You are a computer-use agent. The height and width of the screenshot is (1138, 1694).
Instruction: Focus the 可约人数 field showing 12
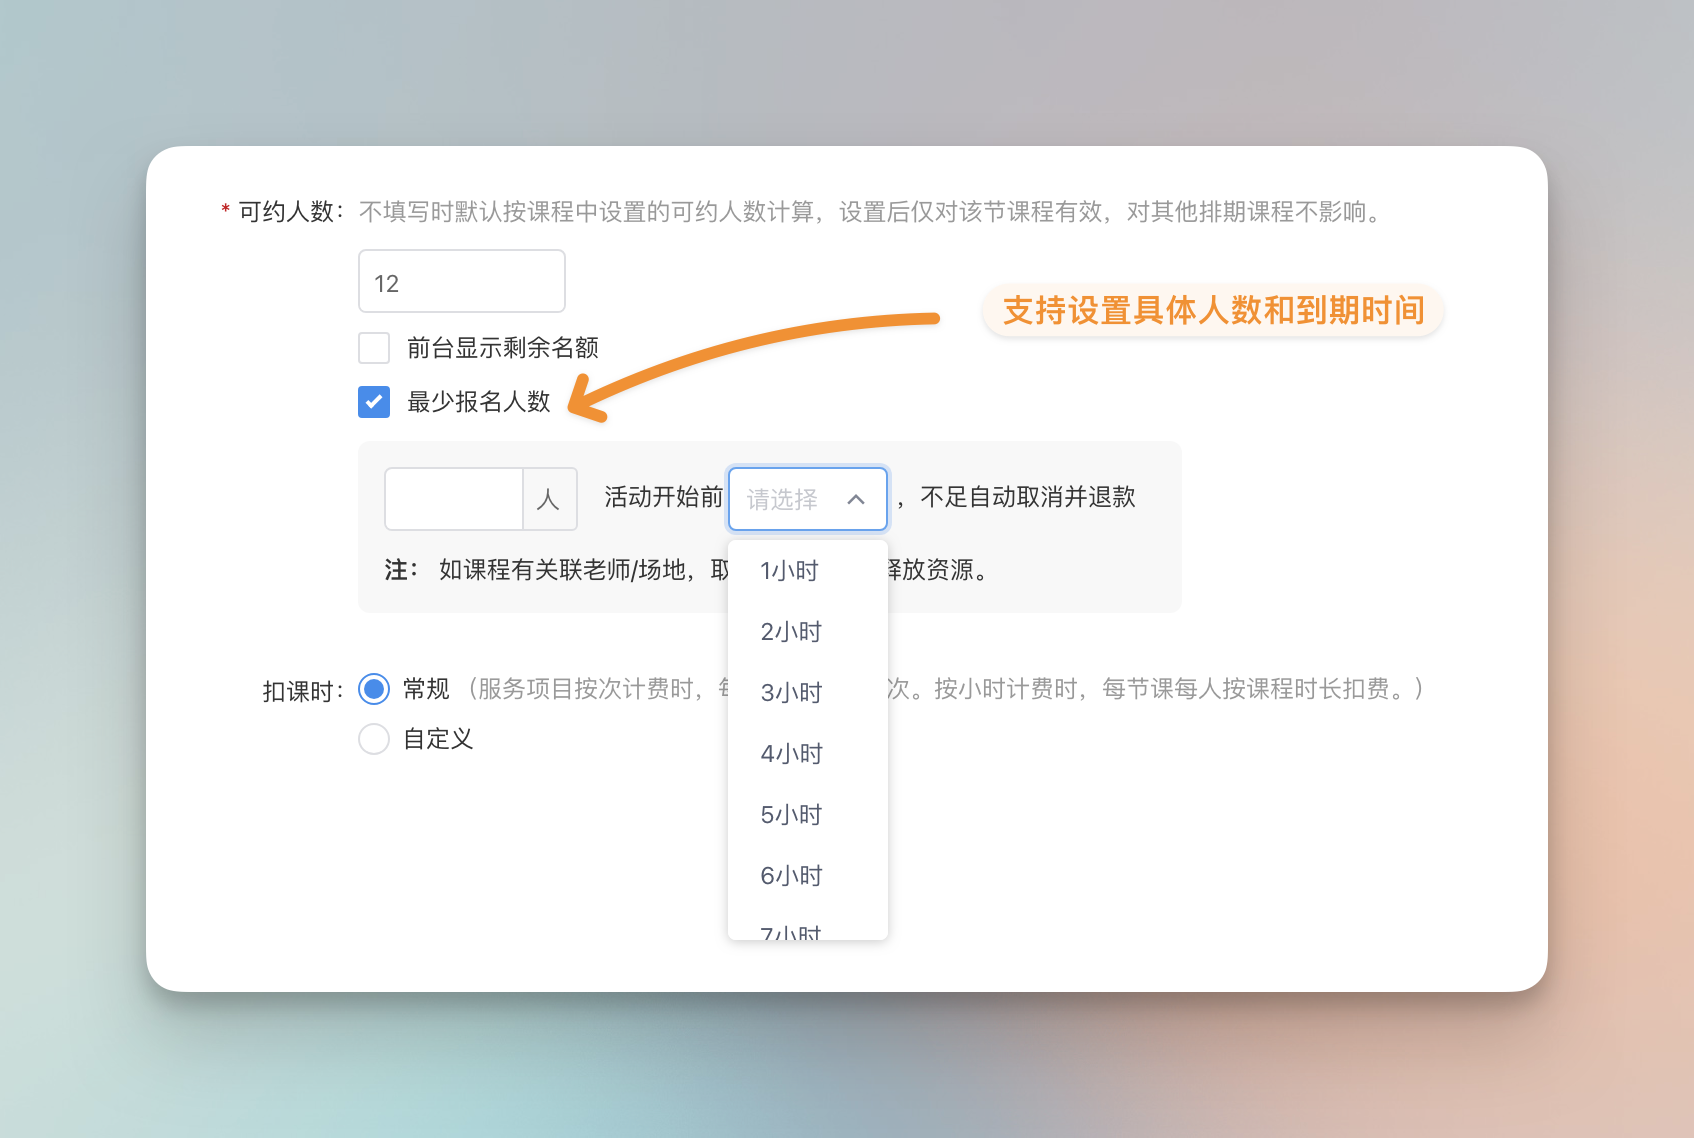pos(461,282)
